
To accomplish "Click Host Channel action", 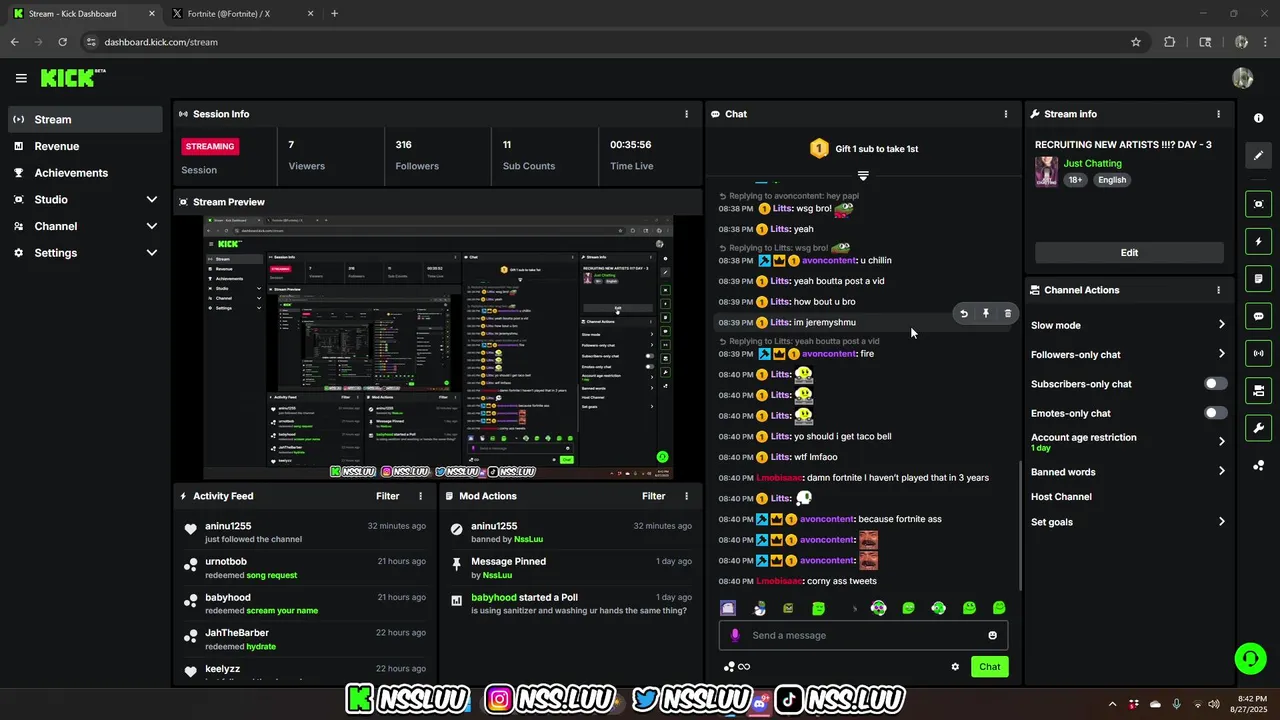I will tap(1061, 497).
